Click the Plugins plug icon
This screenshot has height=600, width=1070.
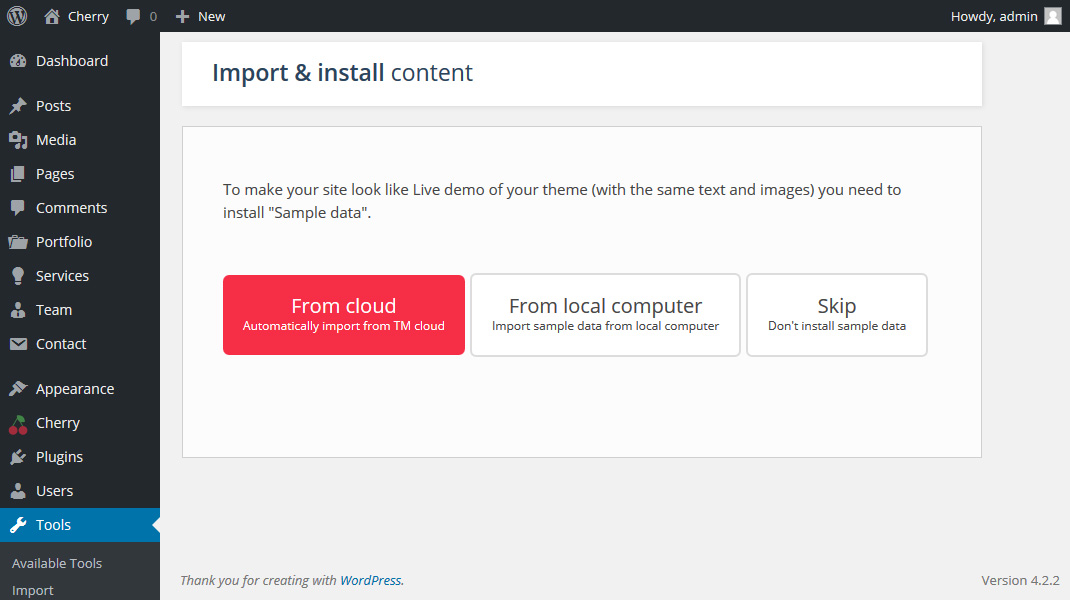click(18, 457)
